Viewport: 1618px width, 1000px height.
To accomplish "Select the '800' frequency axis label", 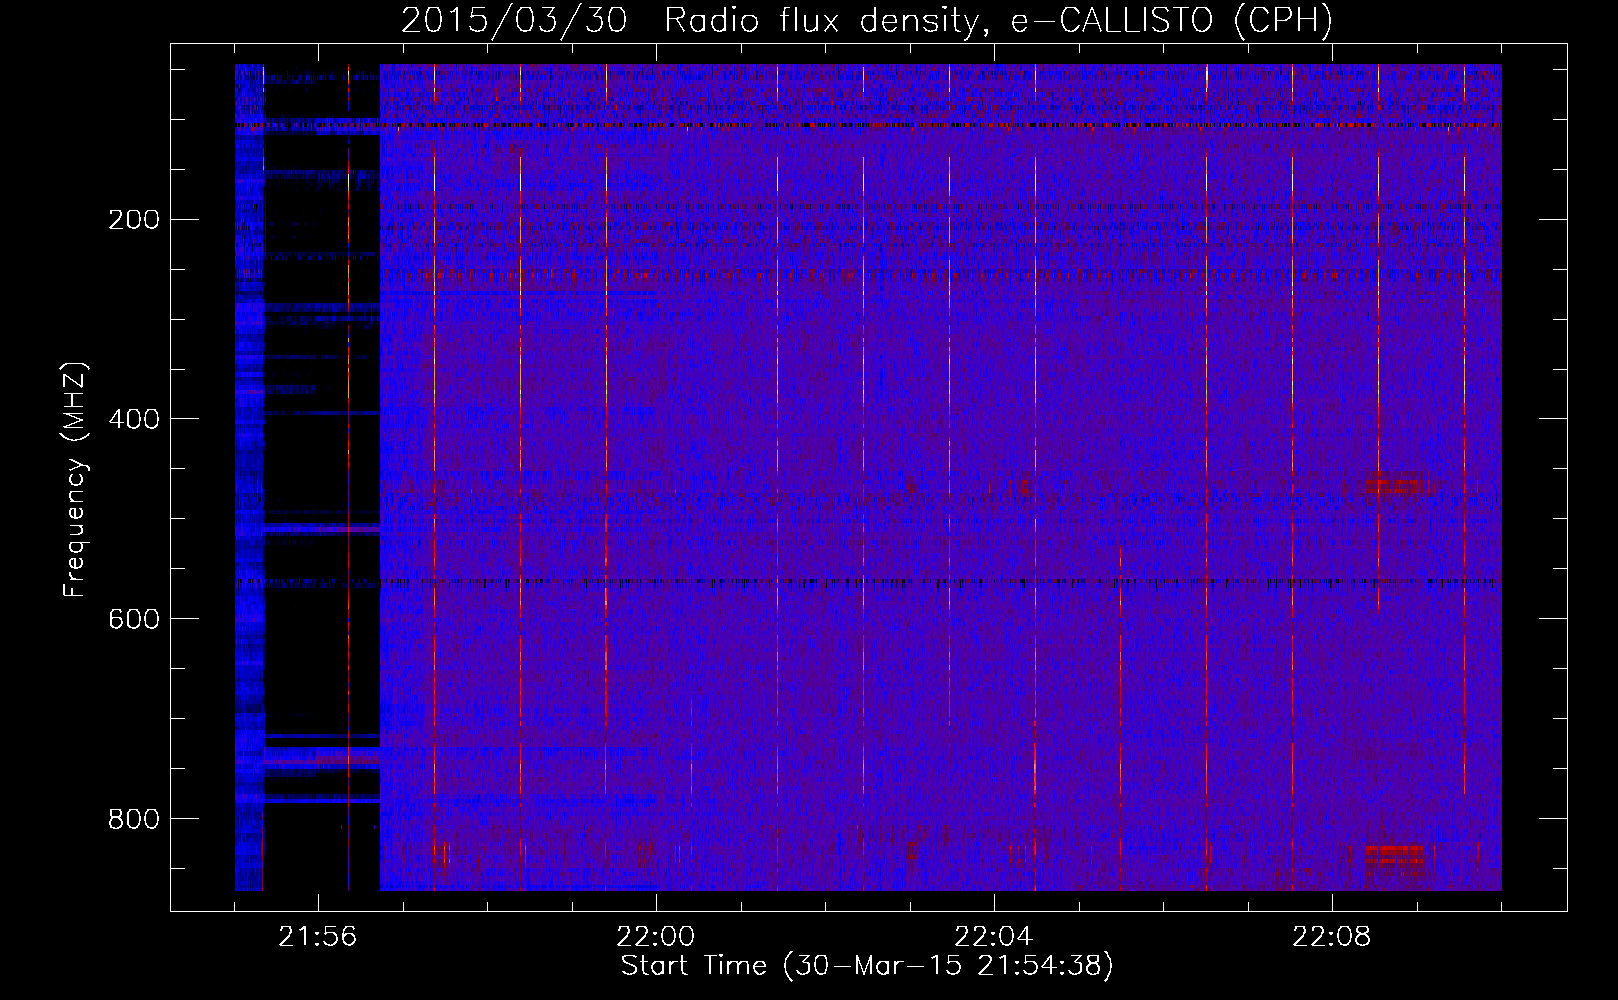I will tap(133, 820).
